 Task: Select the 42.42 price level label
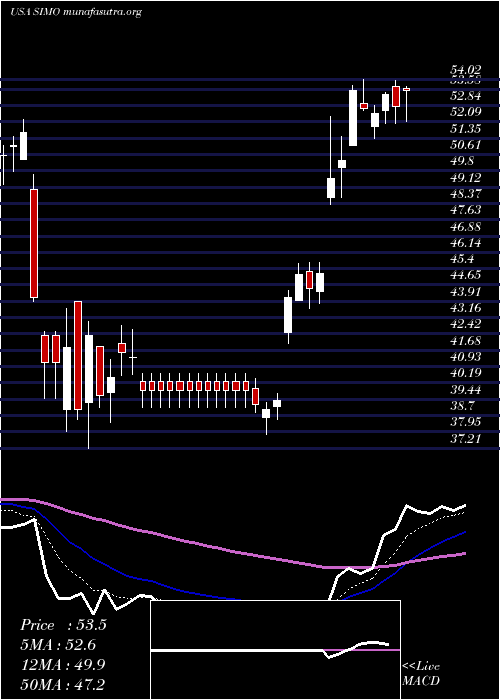click(466, 324)
